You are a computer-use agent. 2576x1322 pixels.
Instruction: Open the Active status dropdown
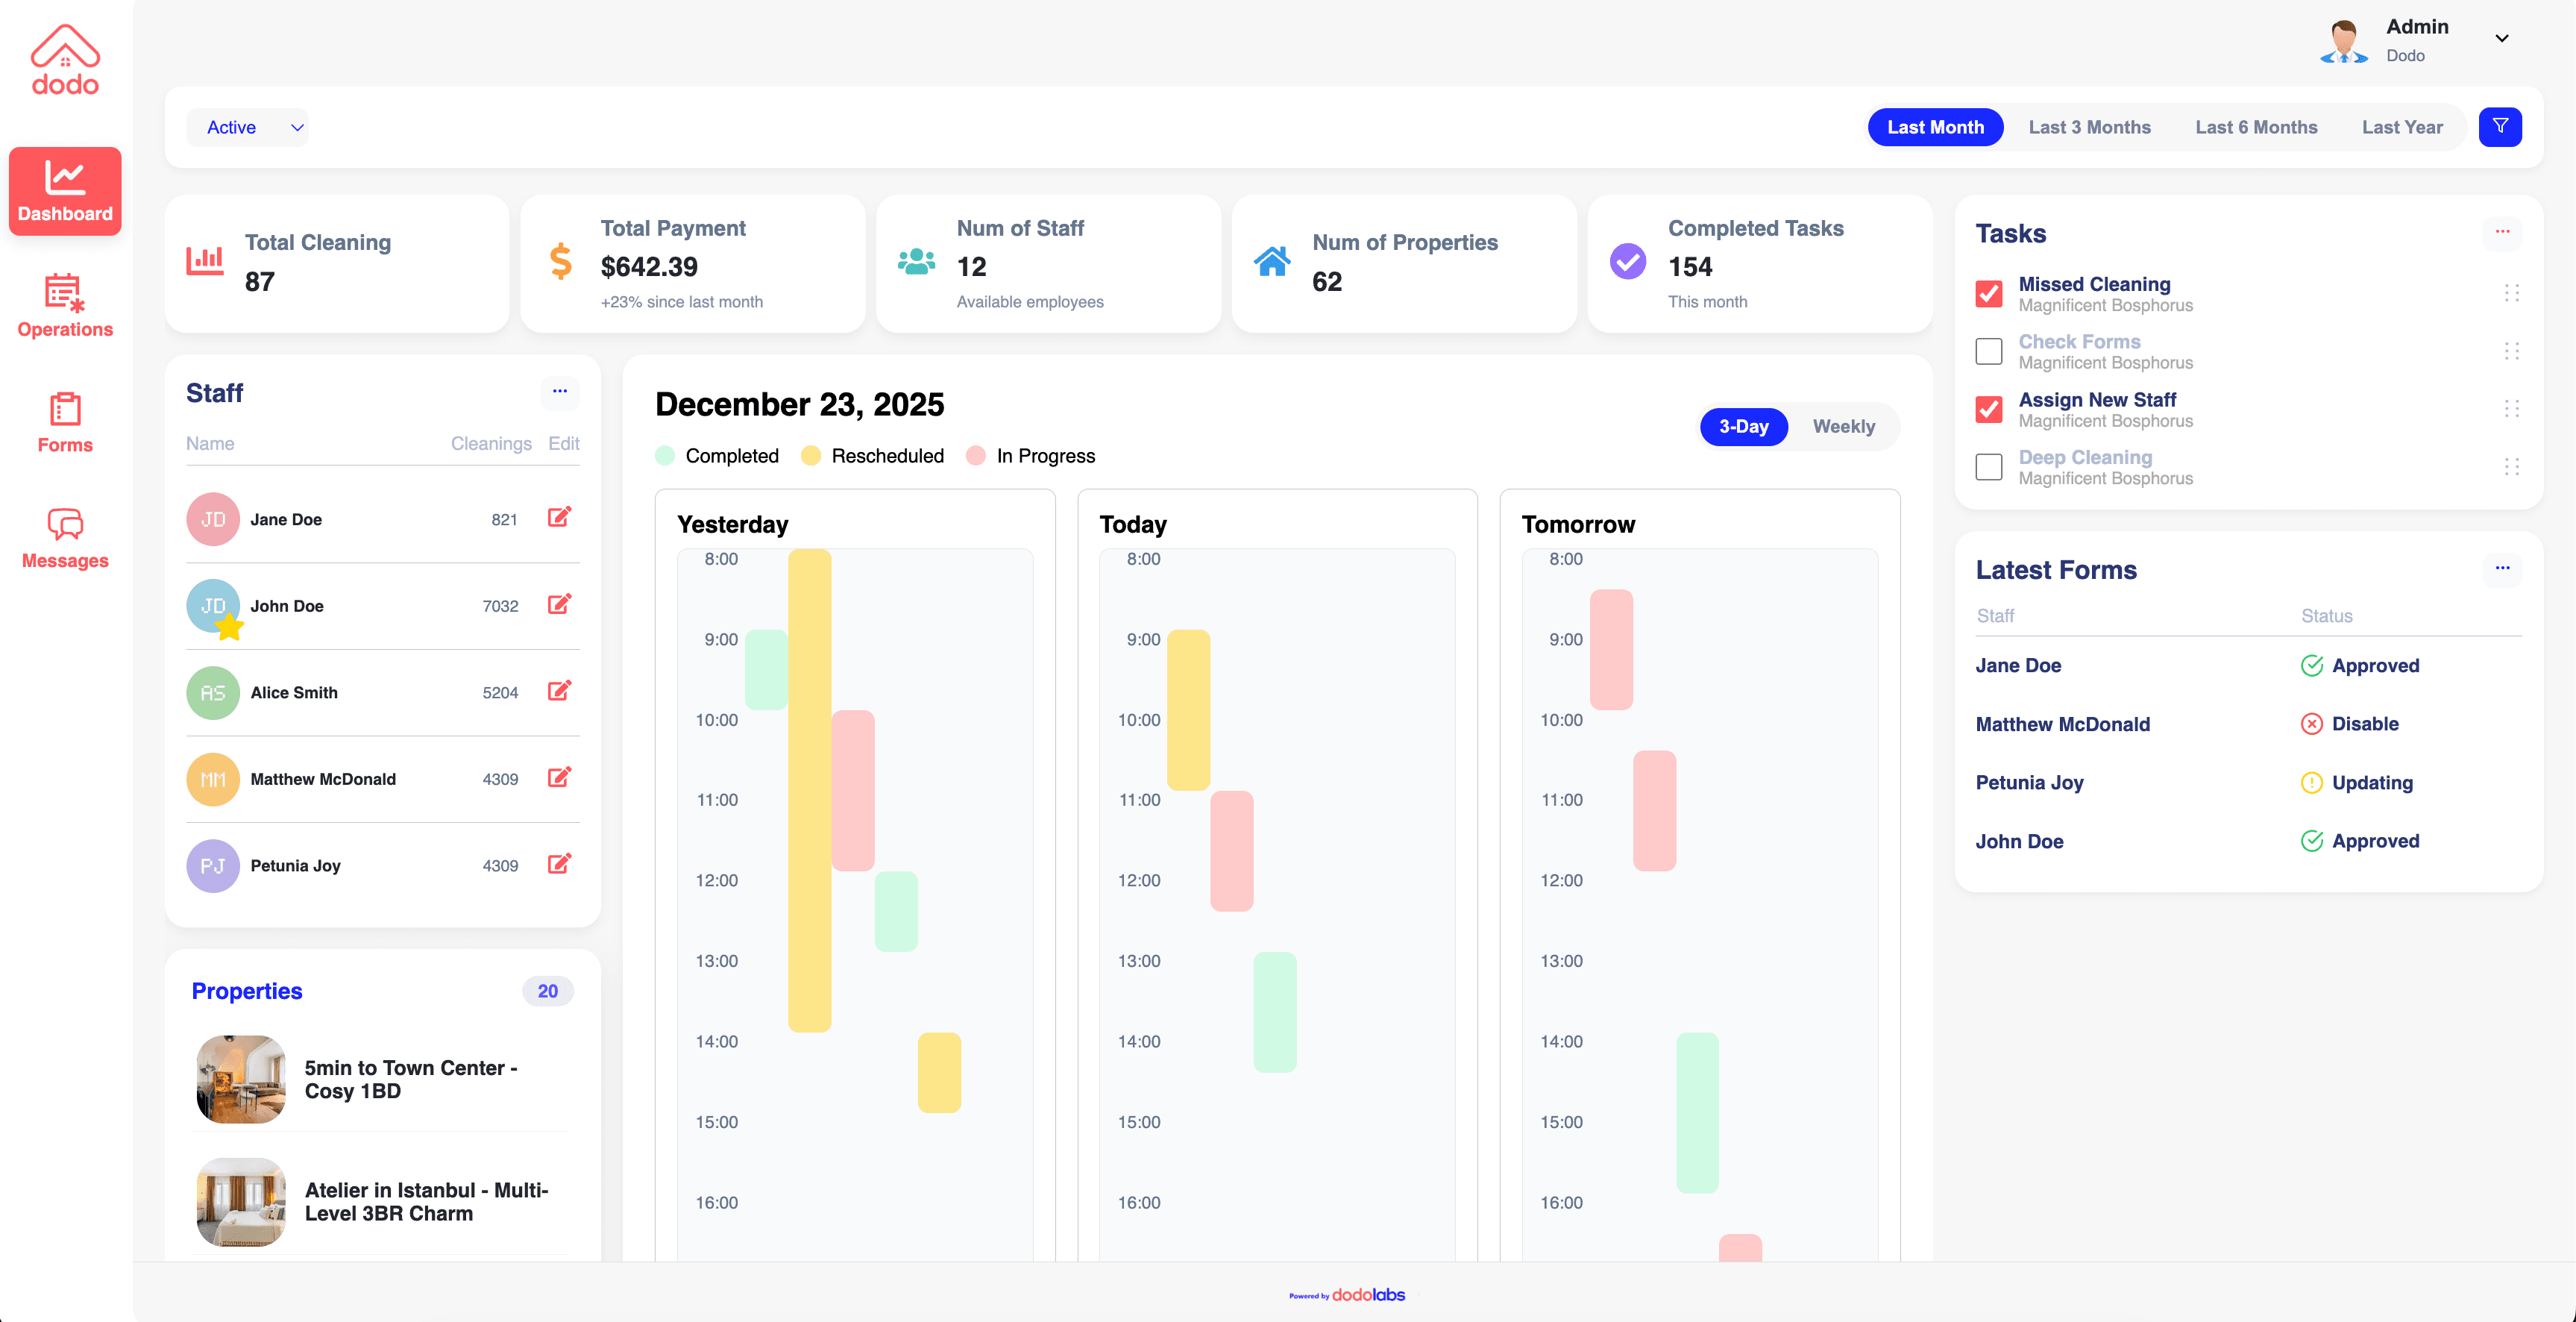pyautogui.click(x=247, y=127)
